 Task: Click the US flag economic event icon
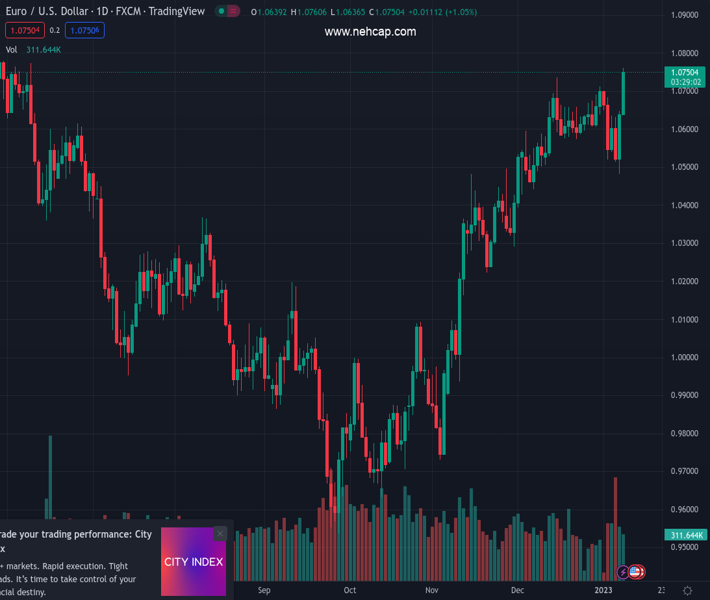coord(636,572)
